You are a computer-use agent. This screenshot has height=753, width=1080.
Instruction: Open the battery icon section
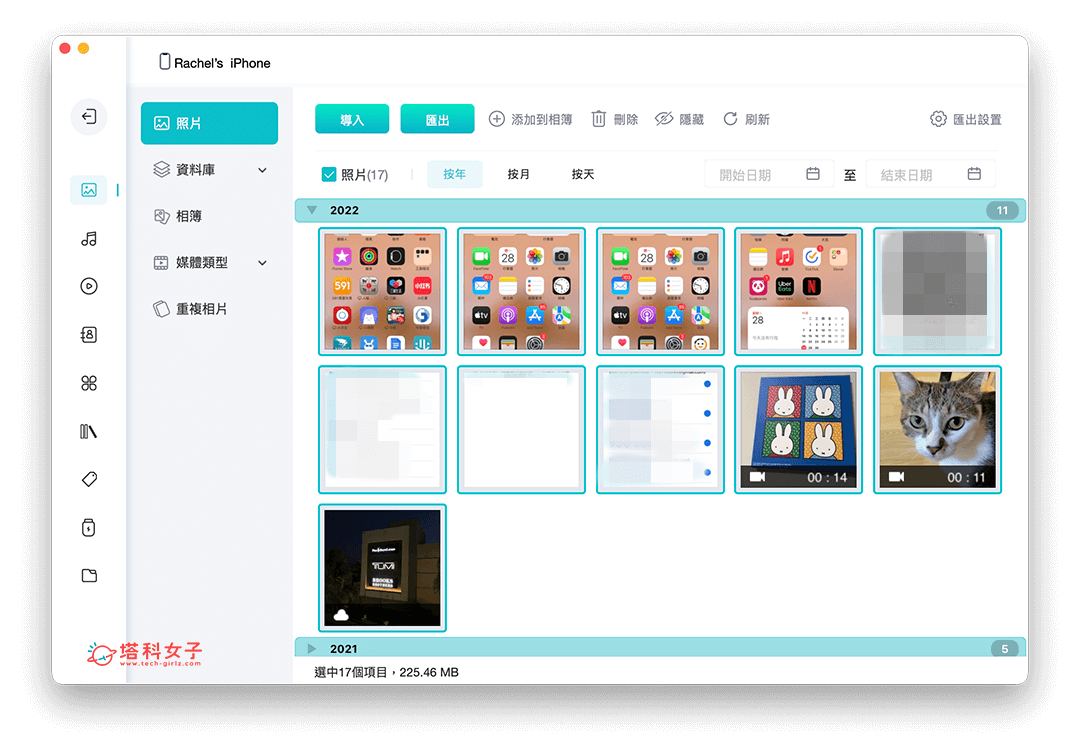tap(89, 528)
